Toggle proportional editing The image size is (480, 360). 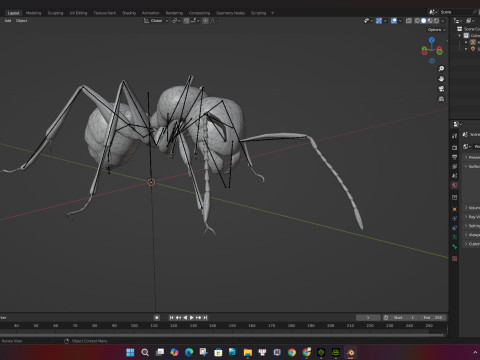click(205, 21)
